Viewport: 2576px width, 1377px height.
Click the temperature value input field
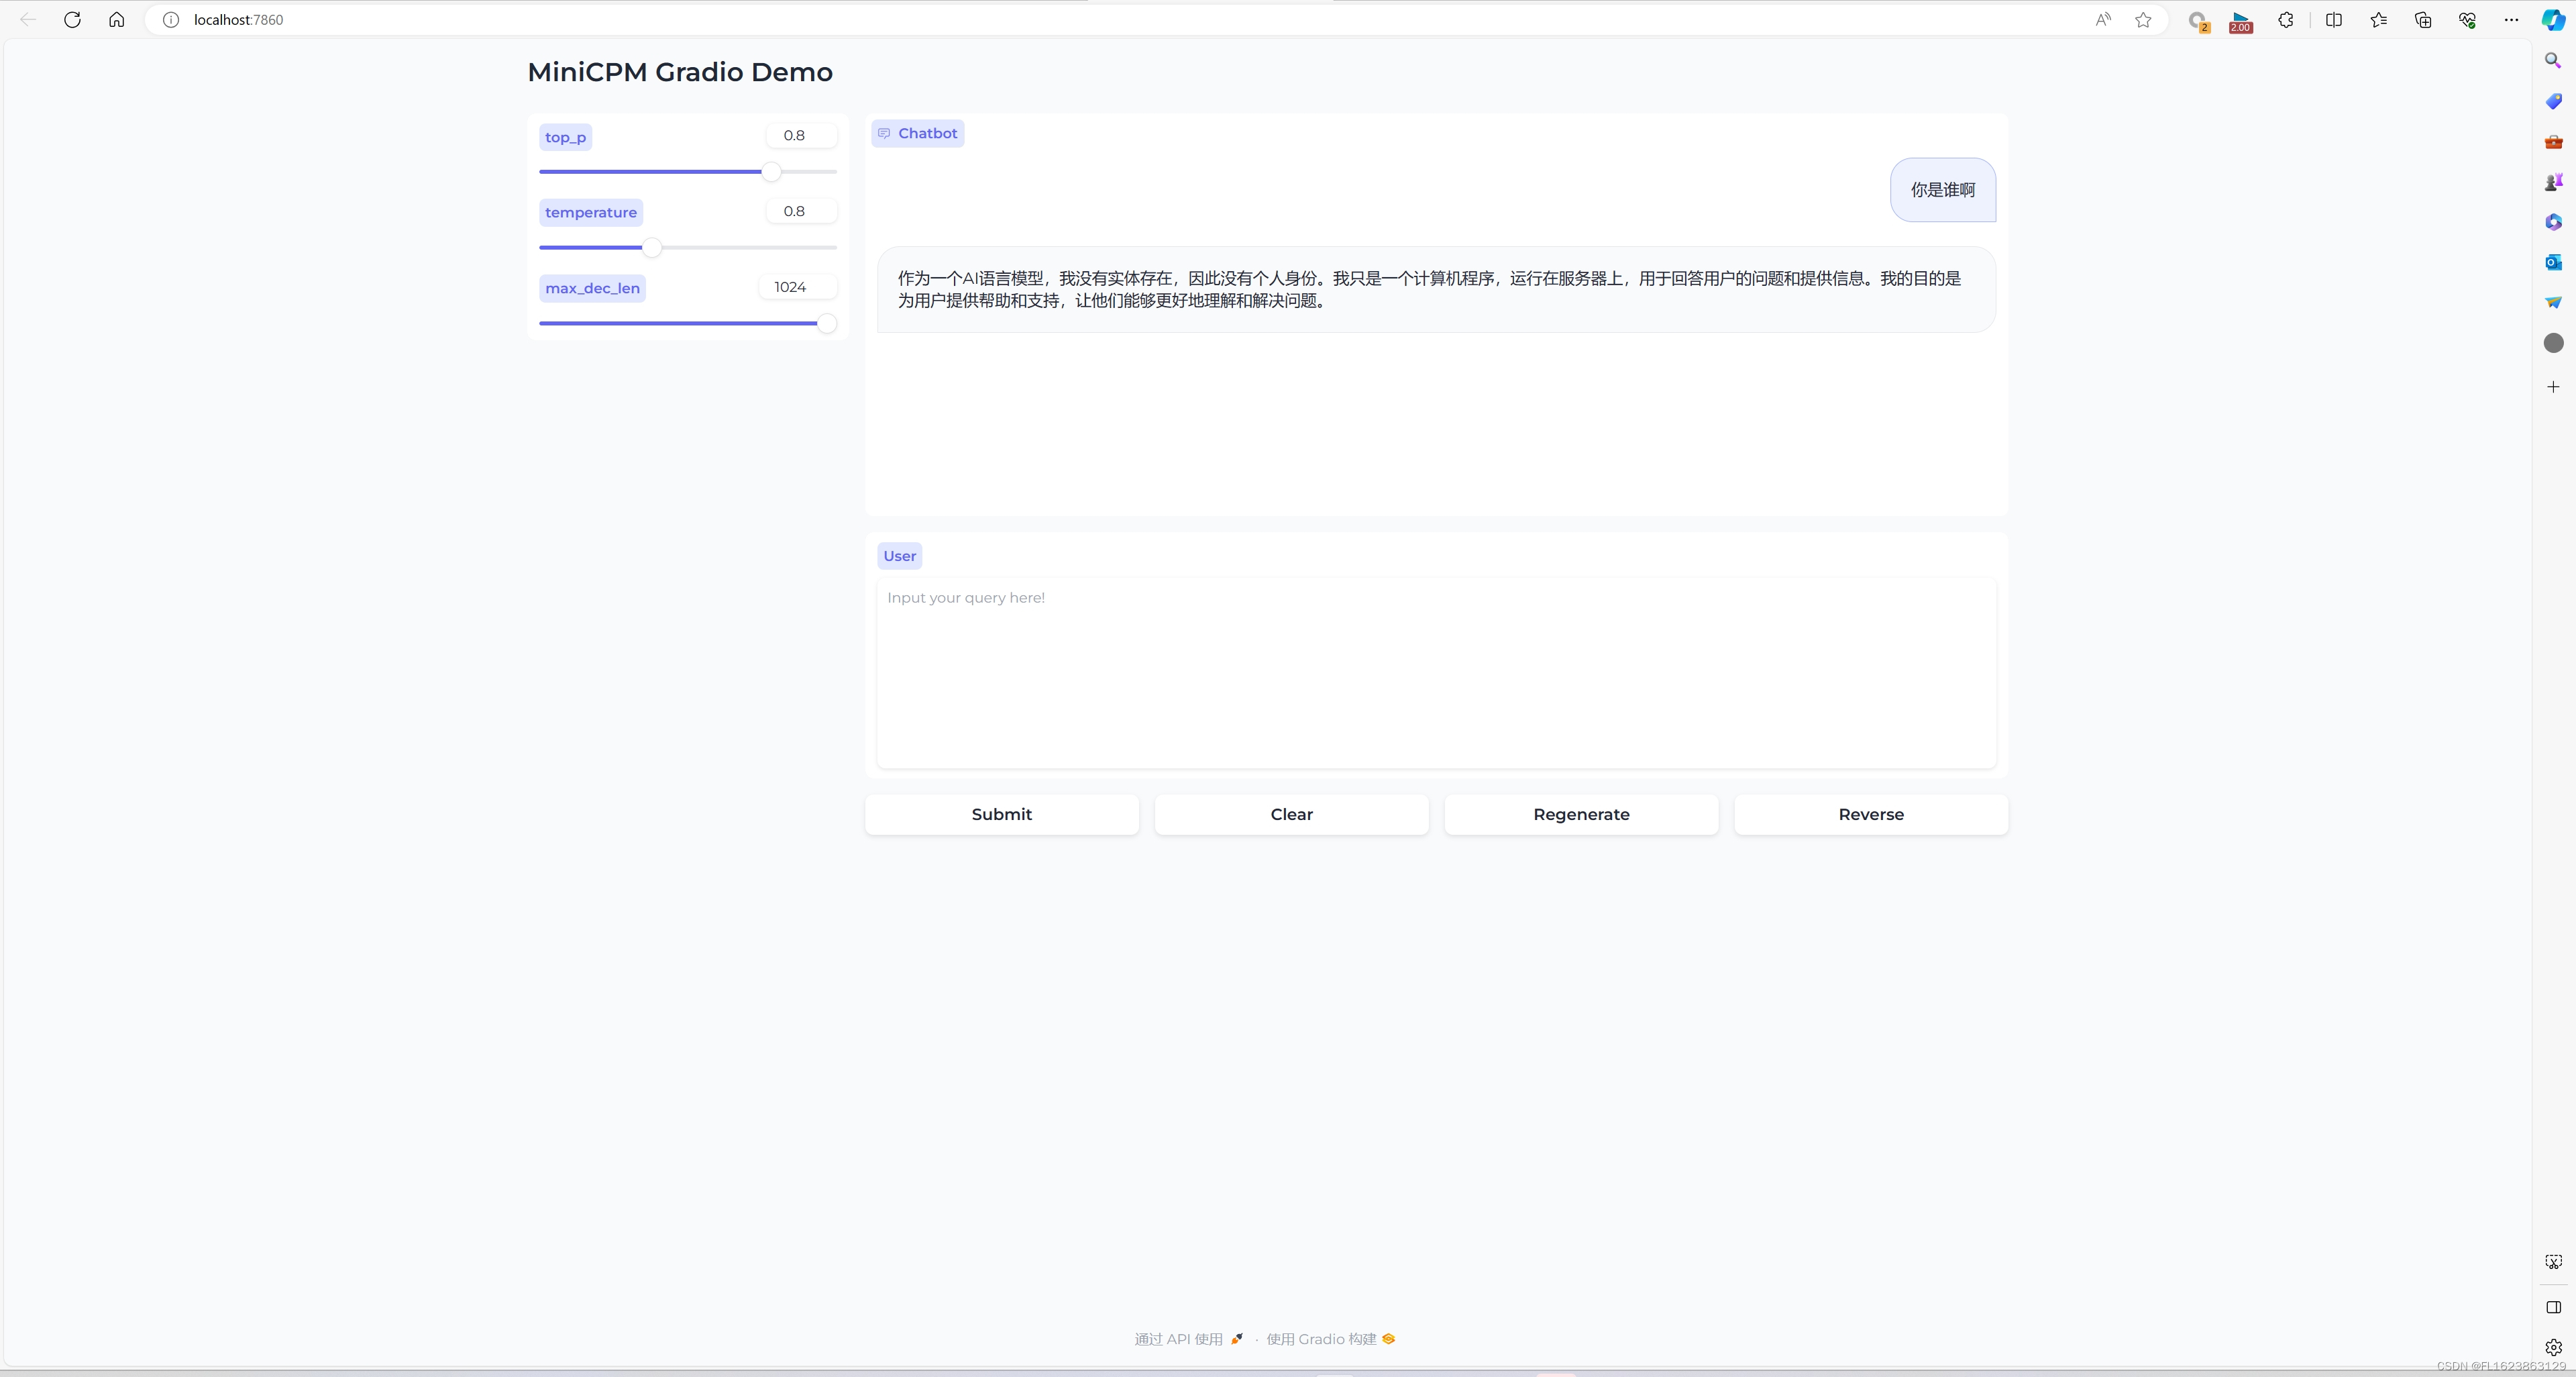tap(794, 211)
